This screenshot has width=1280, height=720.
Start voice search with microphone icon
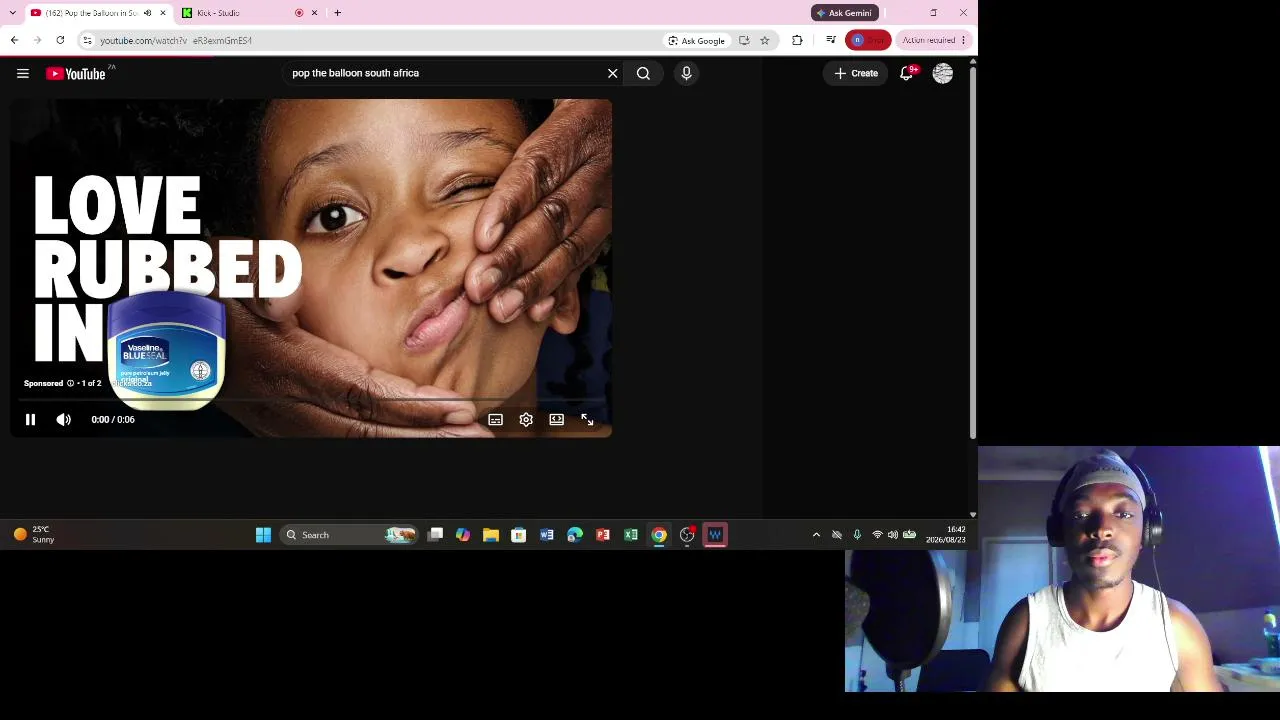686,73
